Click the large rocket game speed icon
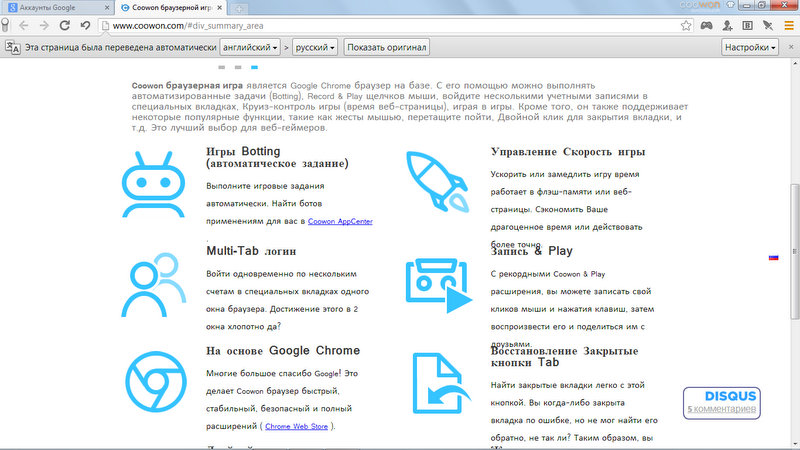This screenshot has height=450, width=800. pyautogui.click(x=437, y=182)
